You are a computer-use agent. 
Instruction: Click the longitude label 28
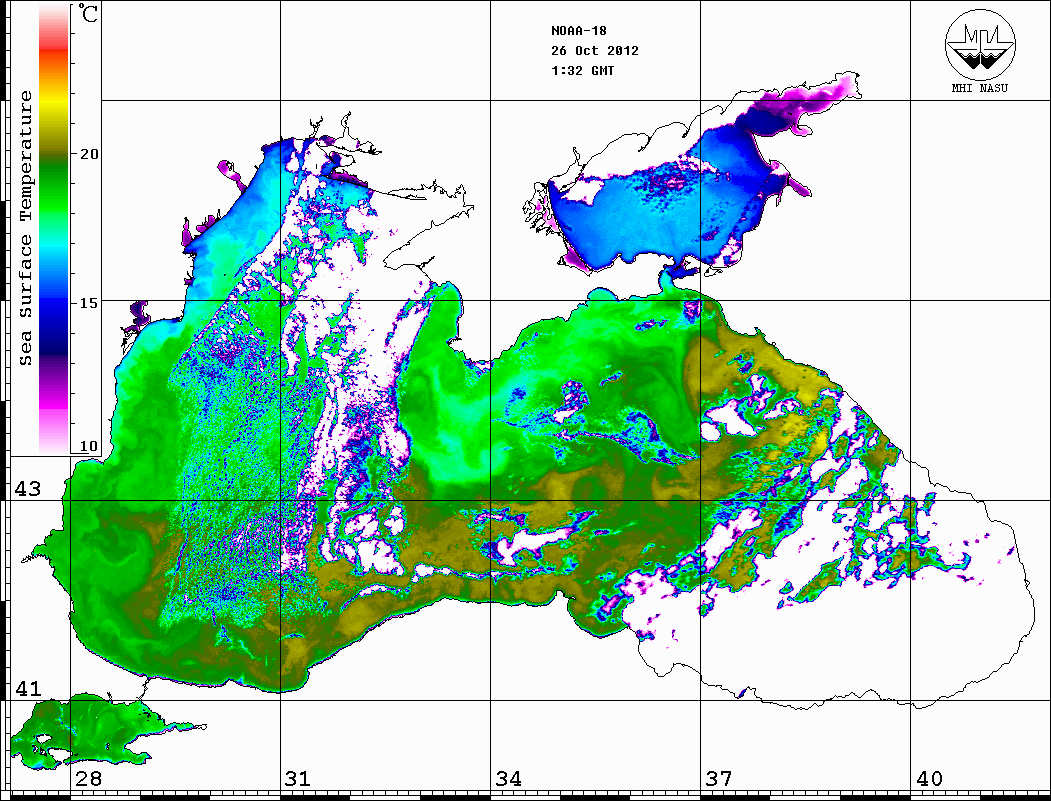pos(88,779)
